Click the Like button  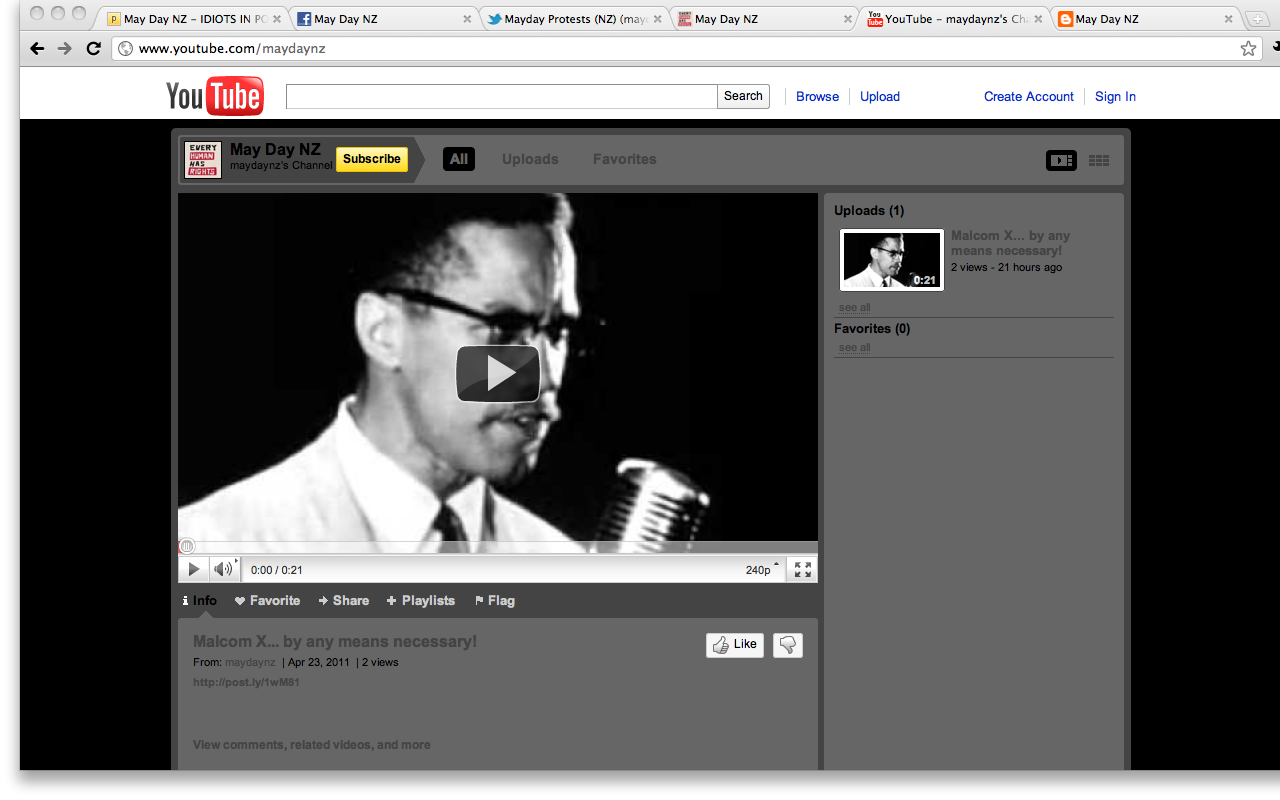[735, 645]
